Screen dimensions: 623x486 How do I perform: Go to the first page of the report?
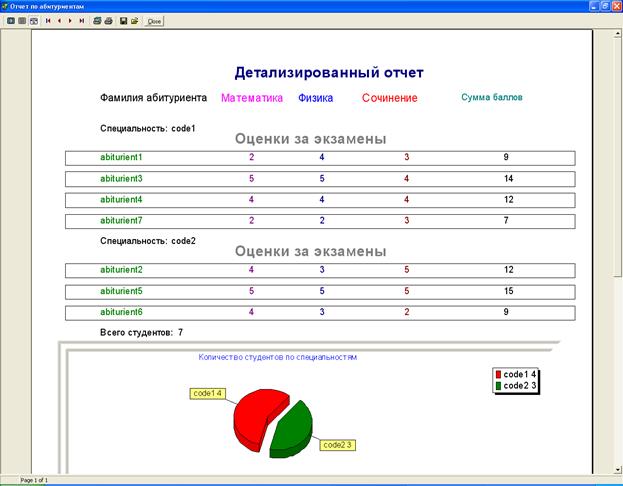tap(48, 20)
